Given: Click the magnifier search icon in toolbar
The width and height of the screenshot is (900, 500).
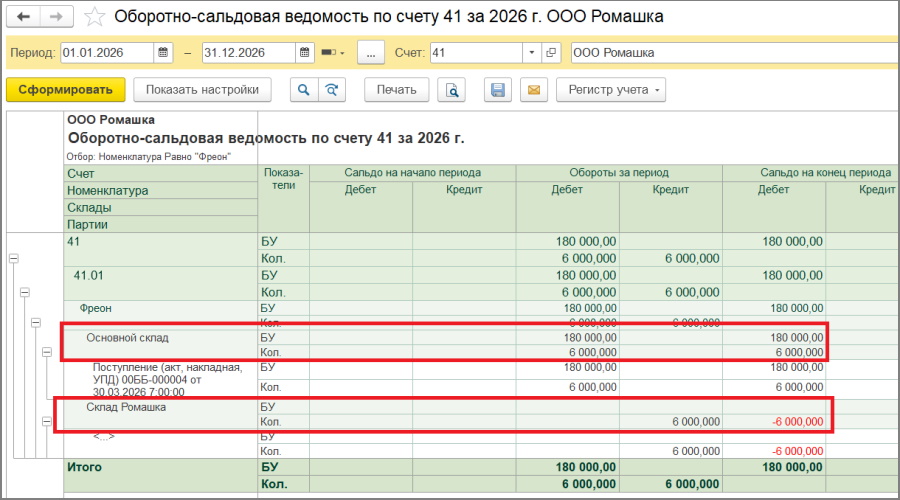Looking at the screenshot, I should coord(304,90).
